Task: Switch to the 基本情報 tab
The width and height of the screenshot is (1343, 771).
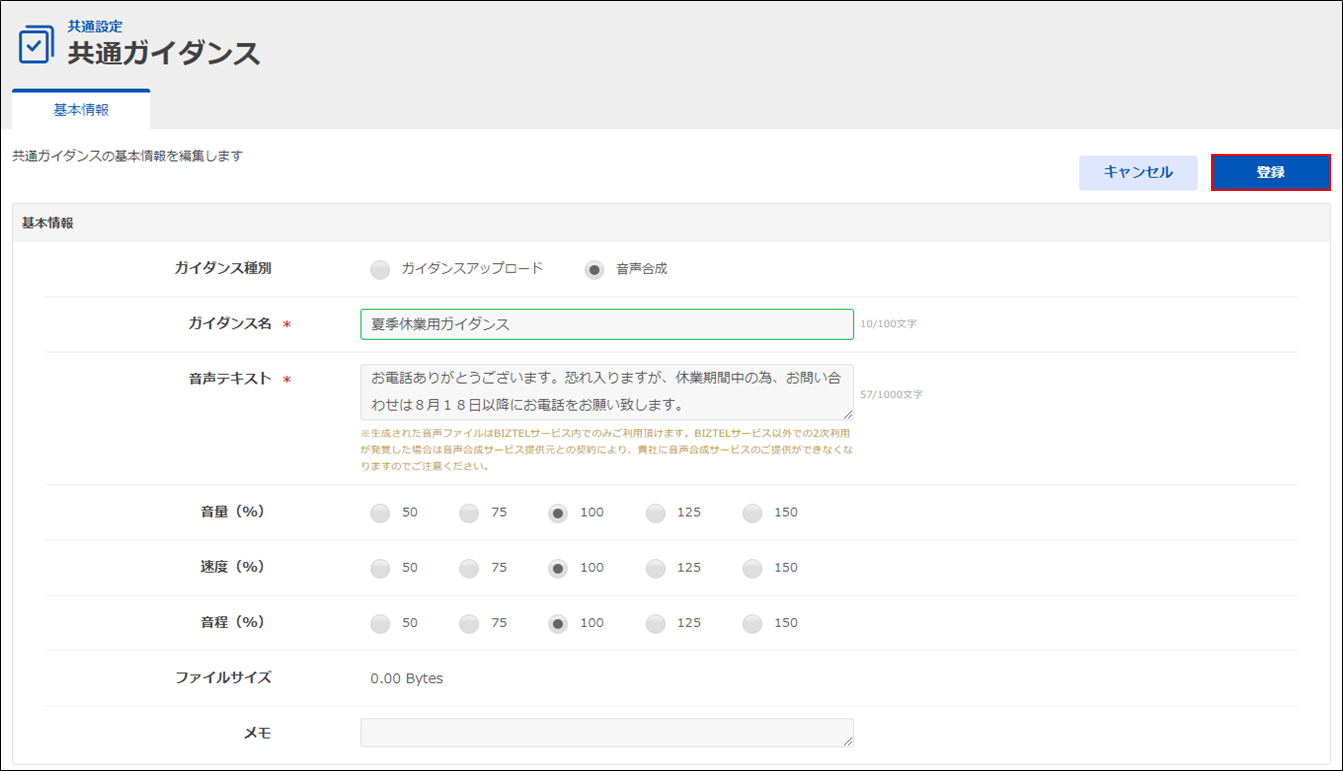Action: [81, 110]
